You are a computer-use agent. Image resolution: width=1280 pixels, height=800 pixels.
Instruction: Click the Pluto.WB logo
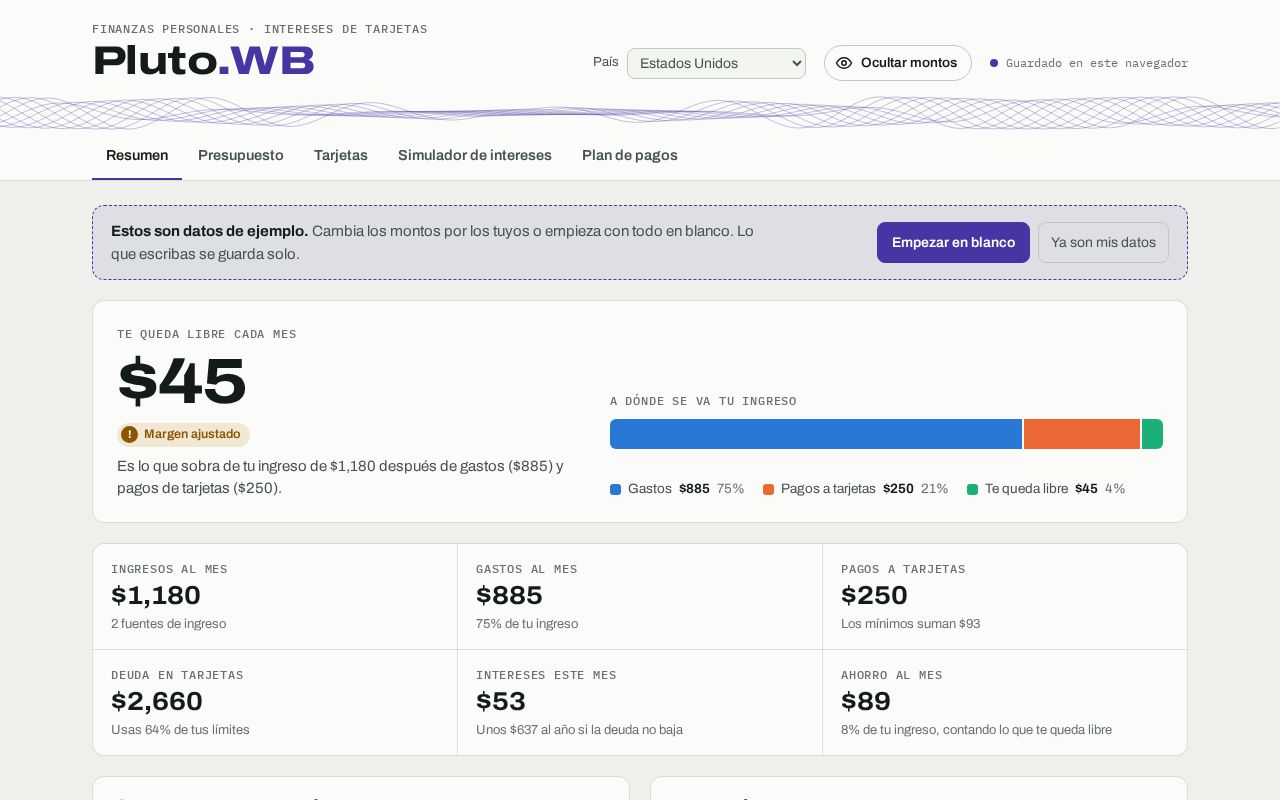tap(204, 61)
